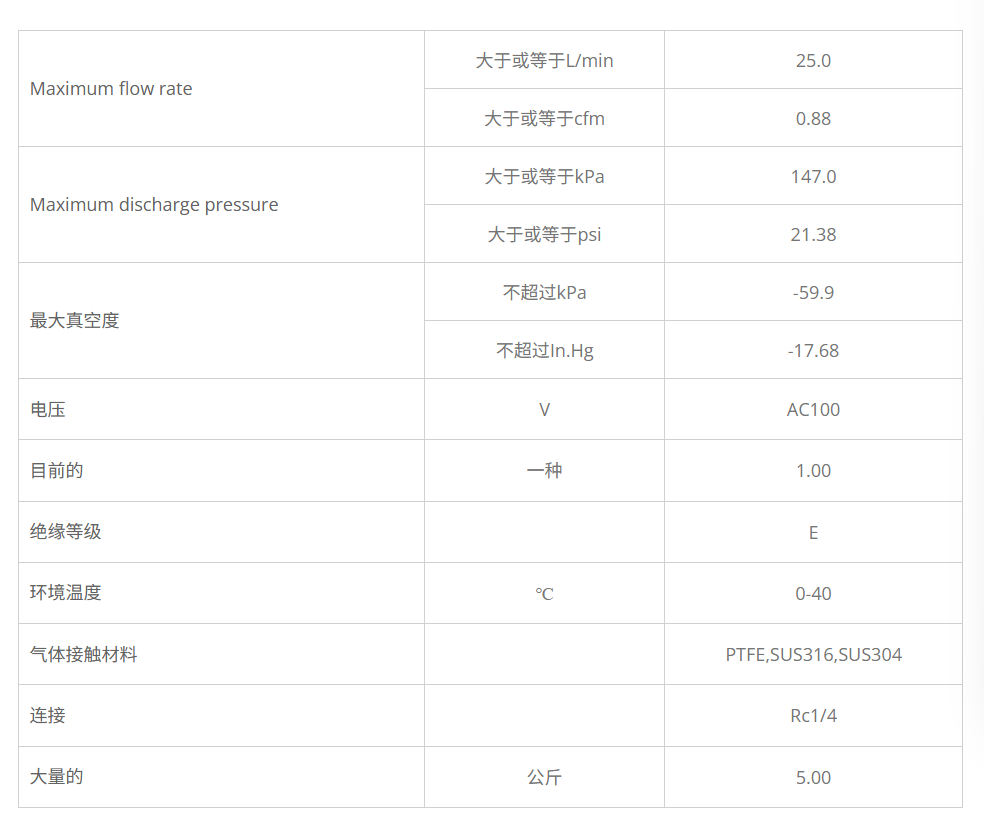Click the 0-40 temperature range value
This screenshot has height=815, width=984.
pyautogui.click(x=813, y=594)
